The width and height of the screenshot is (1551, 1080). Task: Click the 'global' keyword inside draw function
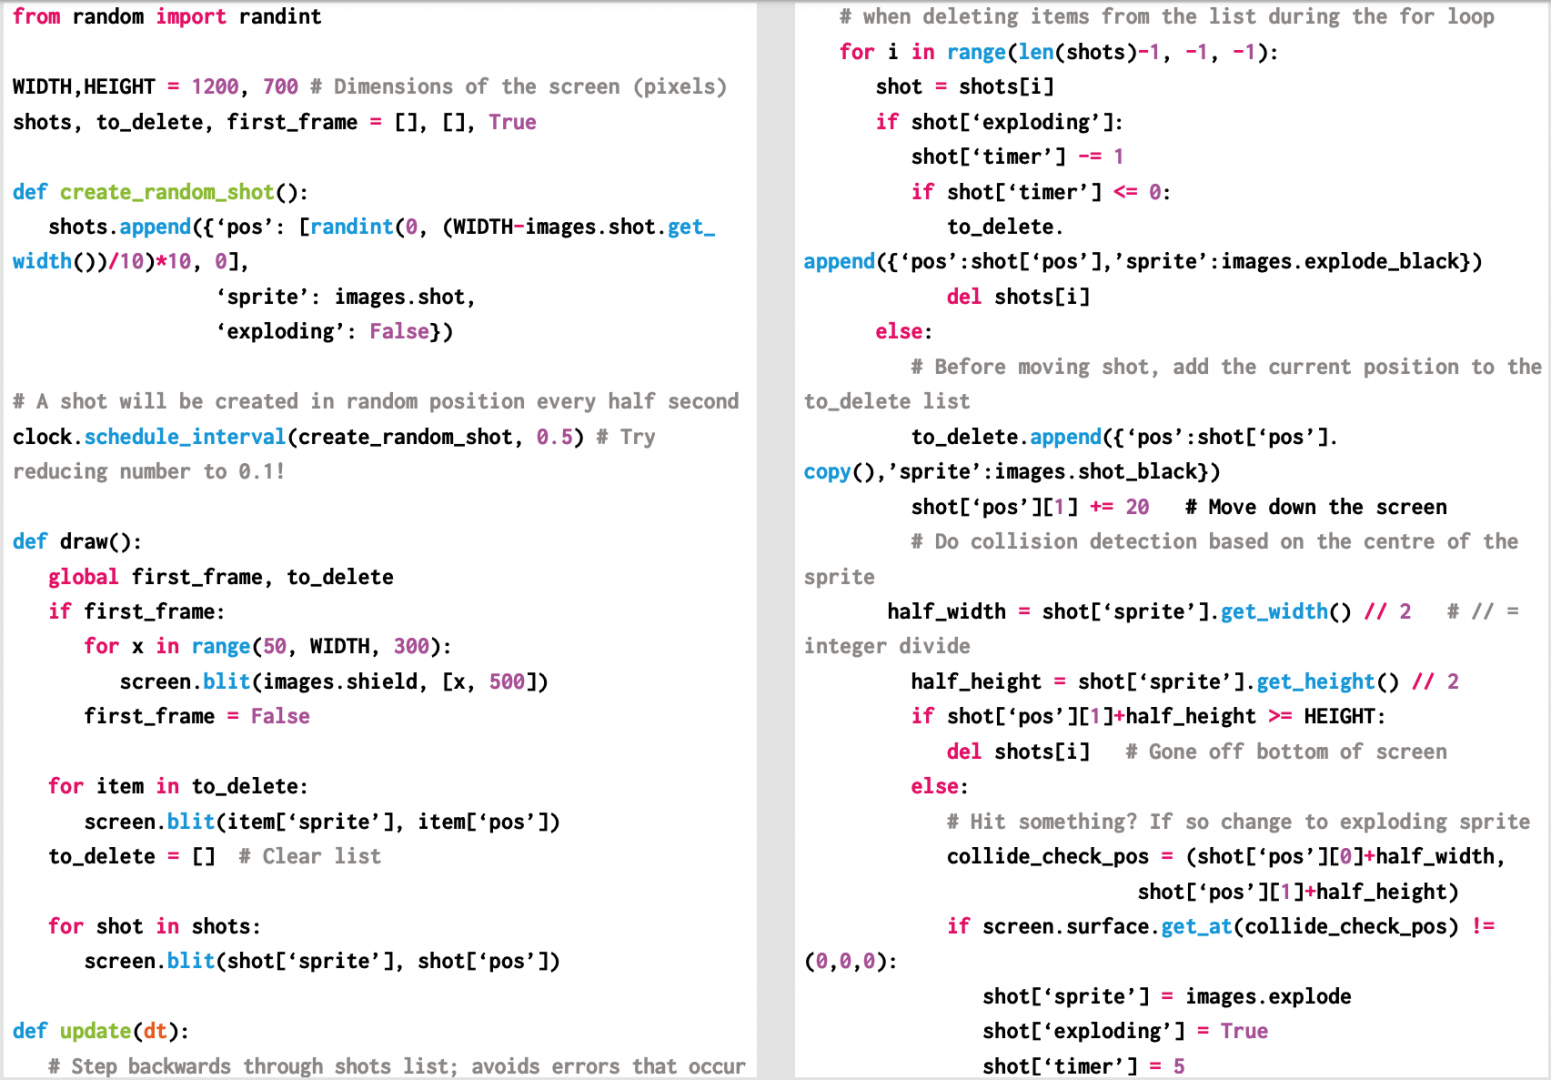(83, 577)
